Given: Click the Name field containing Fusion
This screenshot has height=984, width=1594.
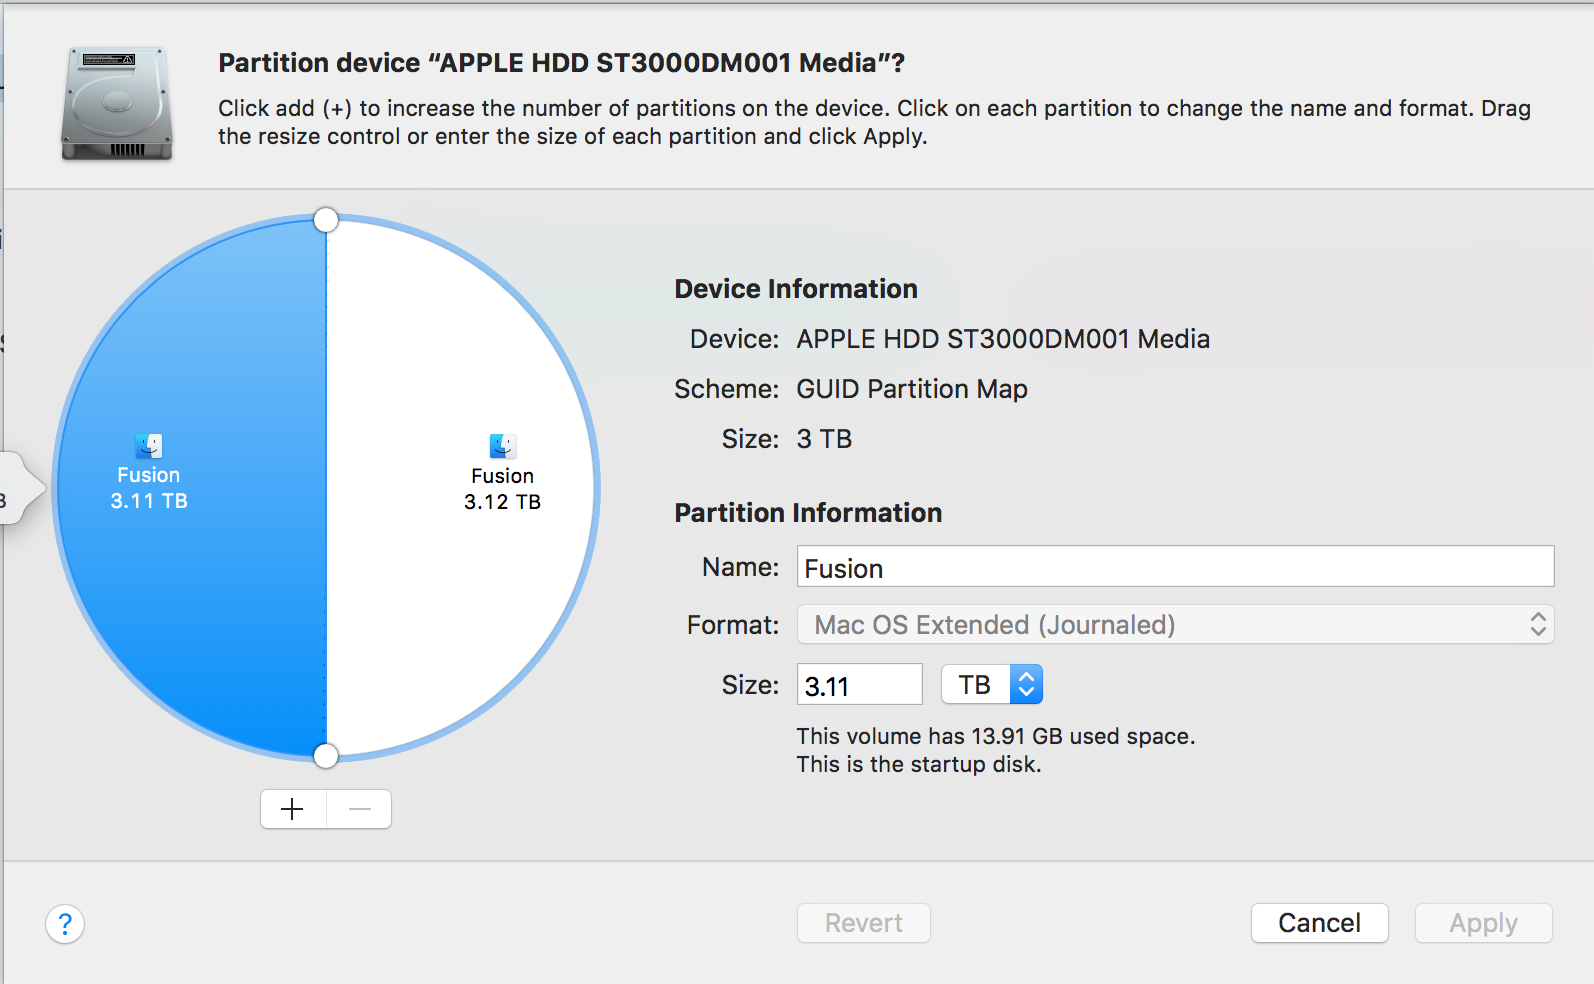Looking at the screenshot, I should [1175, 567].
